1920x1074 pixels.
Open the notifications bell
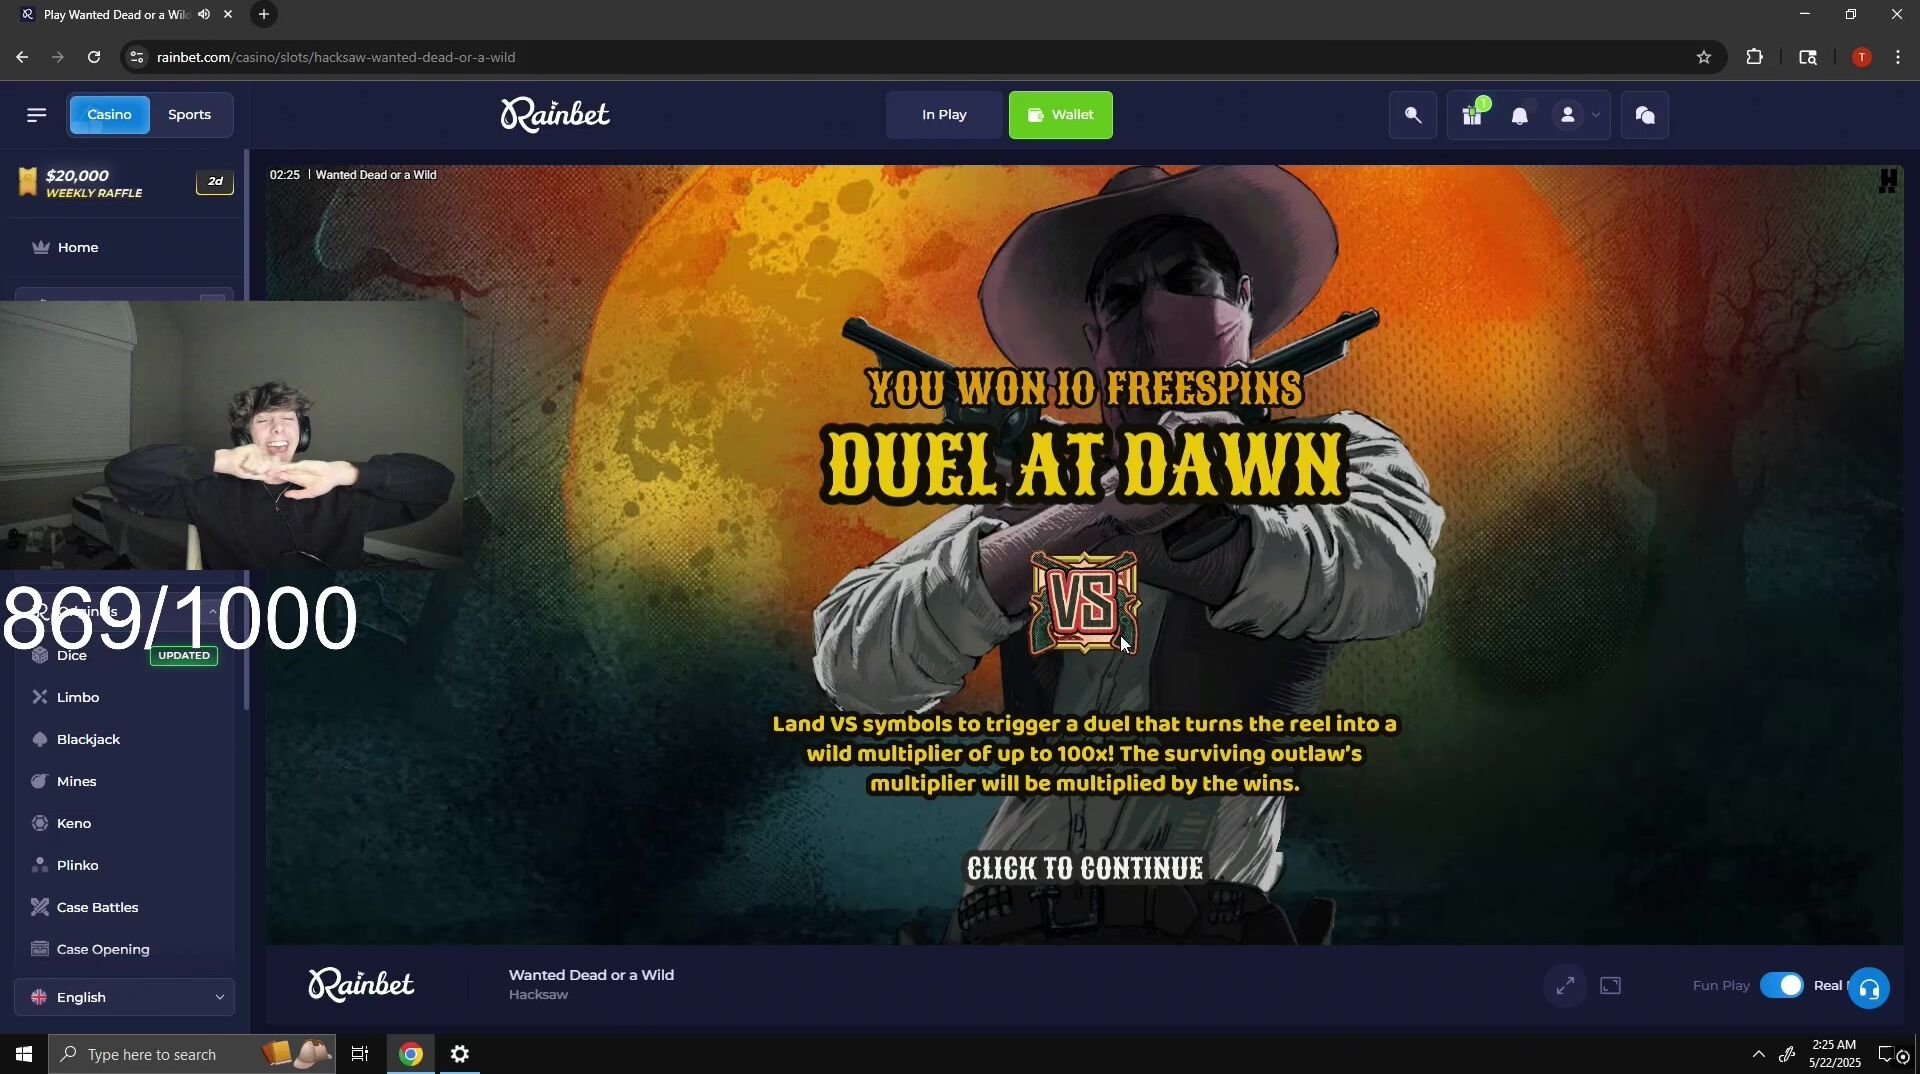[1519, 116]
